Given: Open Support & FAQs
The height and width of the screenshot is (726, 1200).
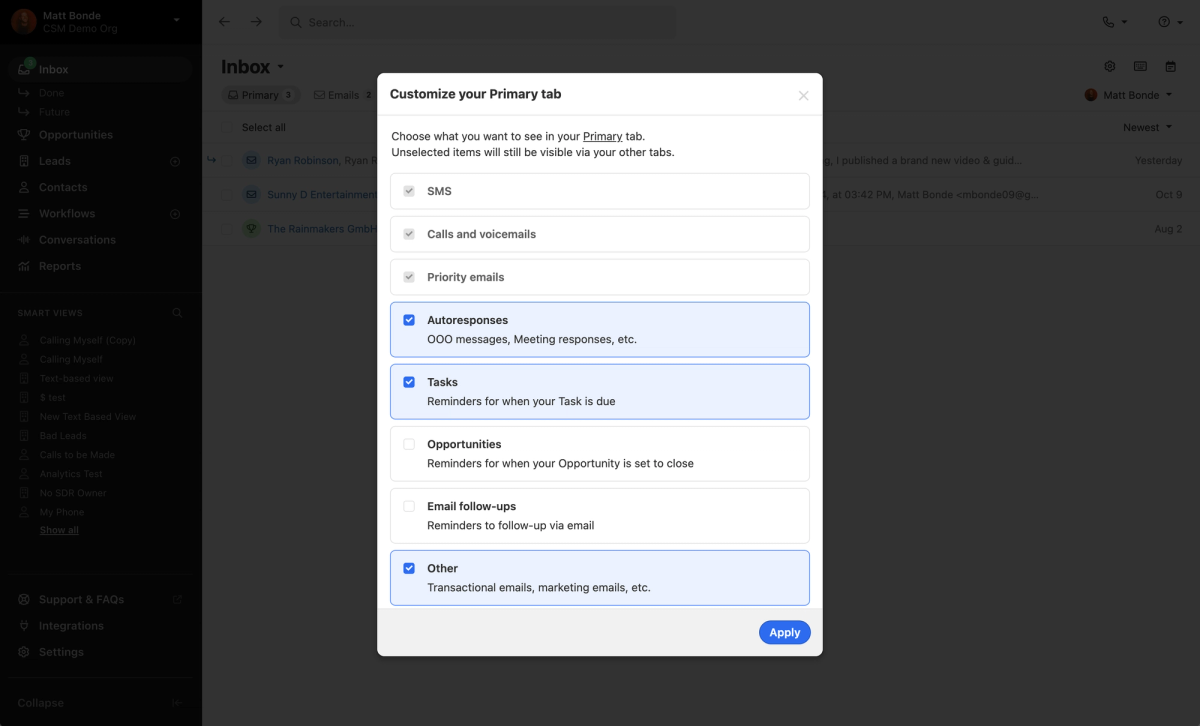Looking at the screenshot, I should coord(81,600).
